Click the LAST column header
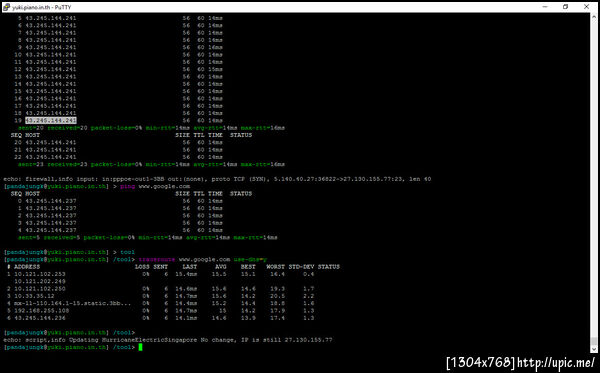Image resolution: width=600 pixels, height=373 pixels. (x=189, y=267)
